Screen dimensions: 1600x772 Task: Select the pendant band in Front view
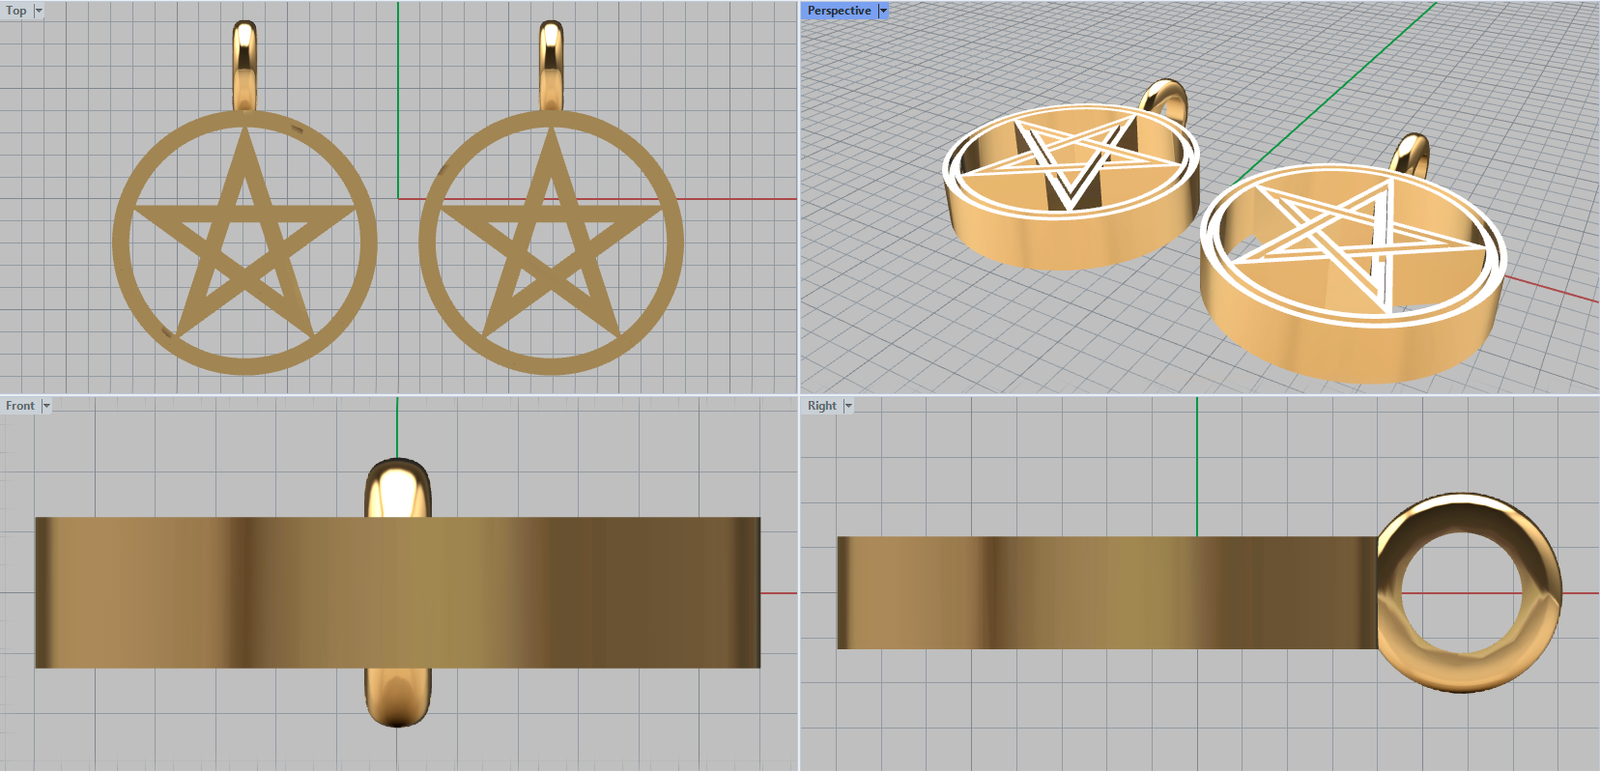[200, 592]
